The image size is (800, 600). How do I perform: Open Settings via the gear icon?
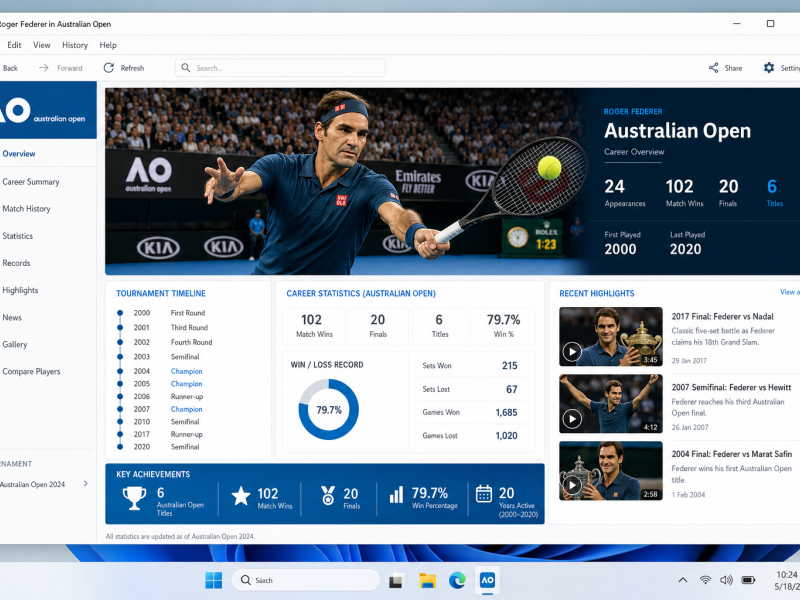pyautogui.click(x=769, y=67)
